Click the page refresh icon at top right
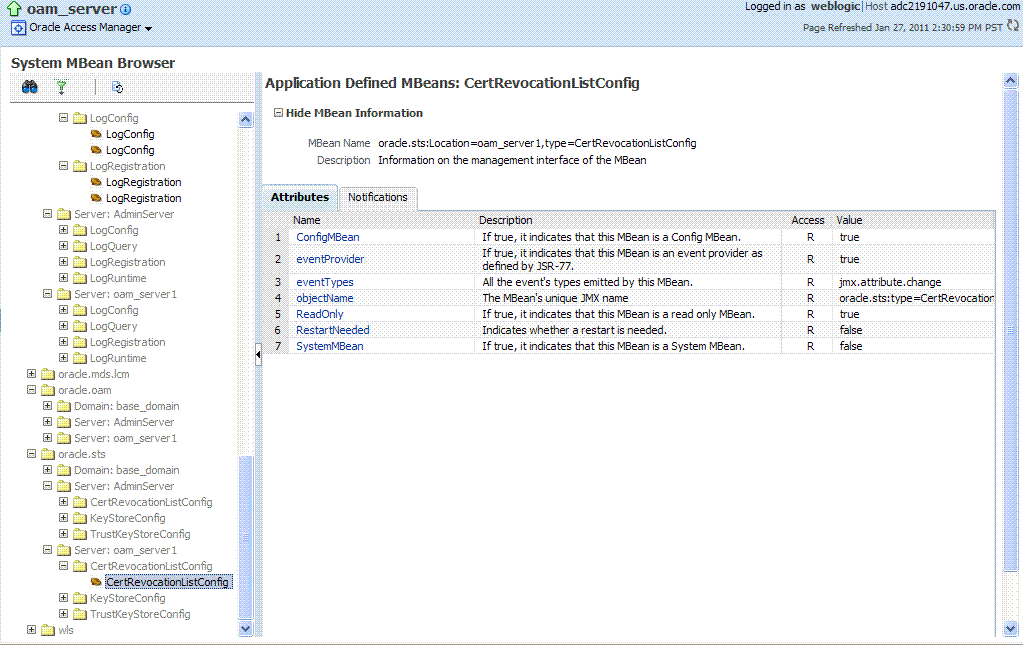Image resolution: width=1023 pixels, height=654 pixels. [1014, 28]
